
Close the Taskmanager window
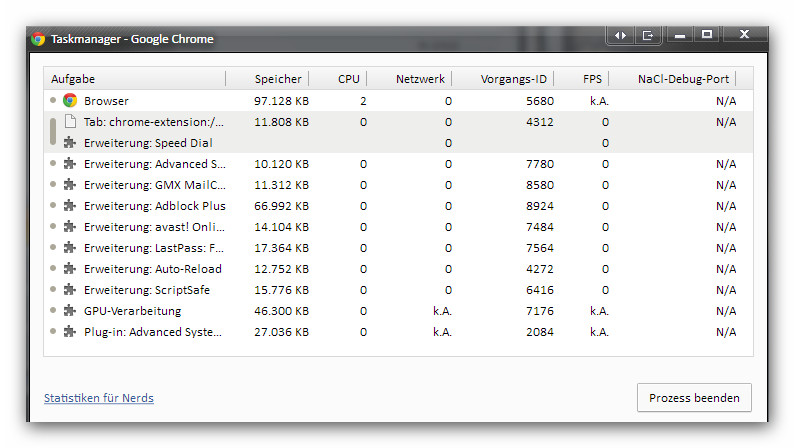point(744,34)
